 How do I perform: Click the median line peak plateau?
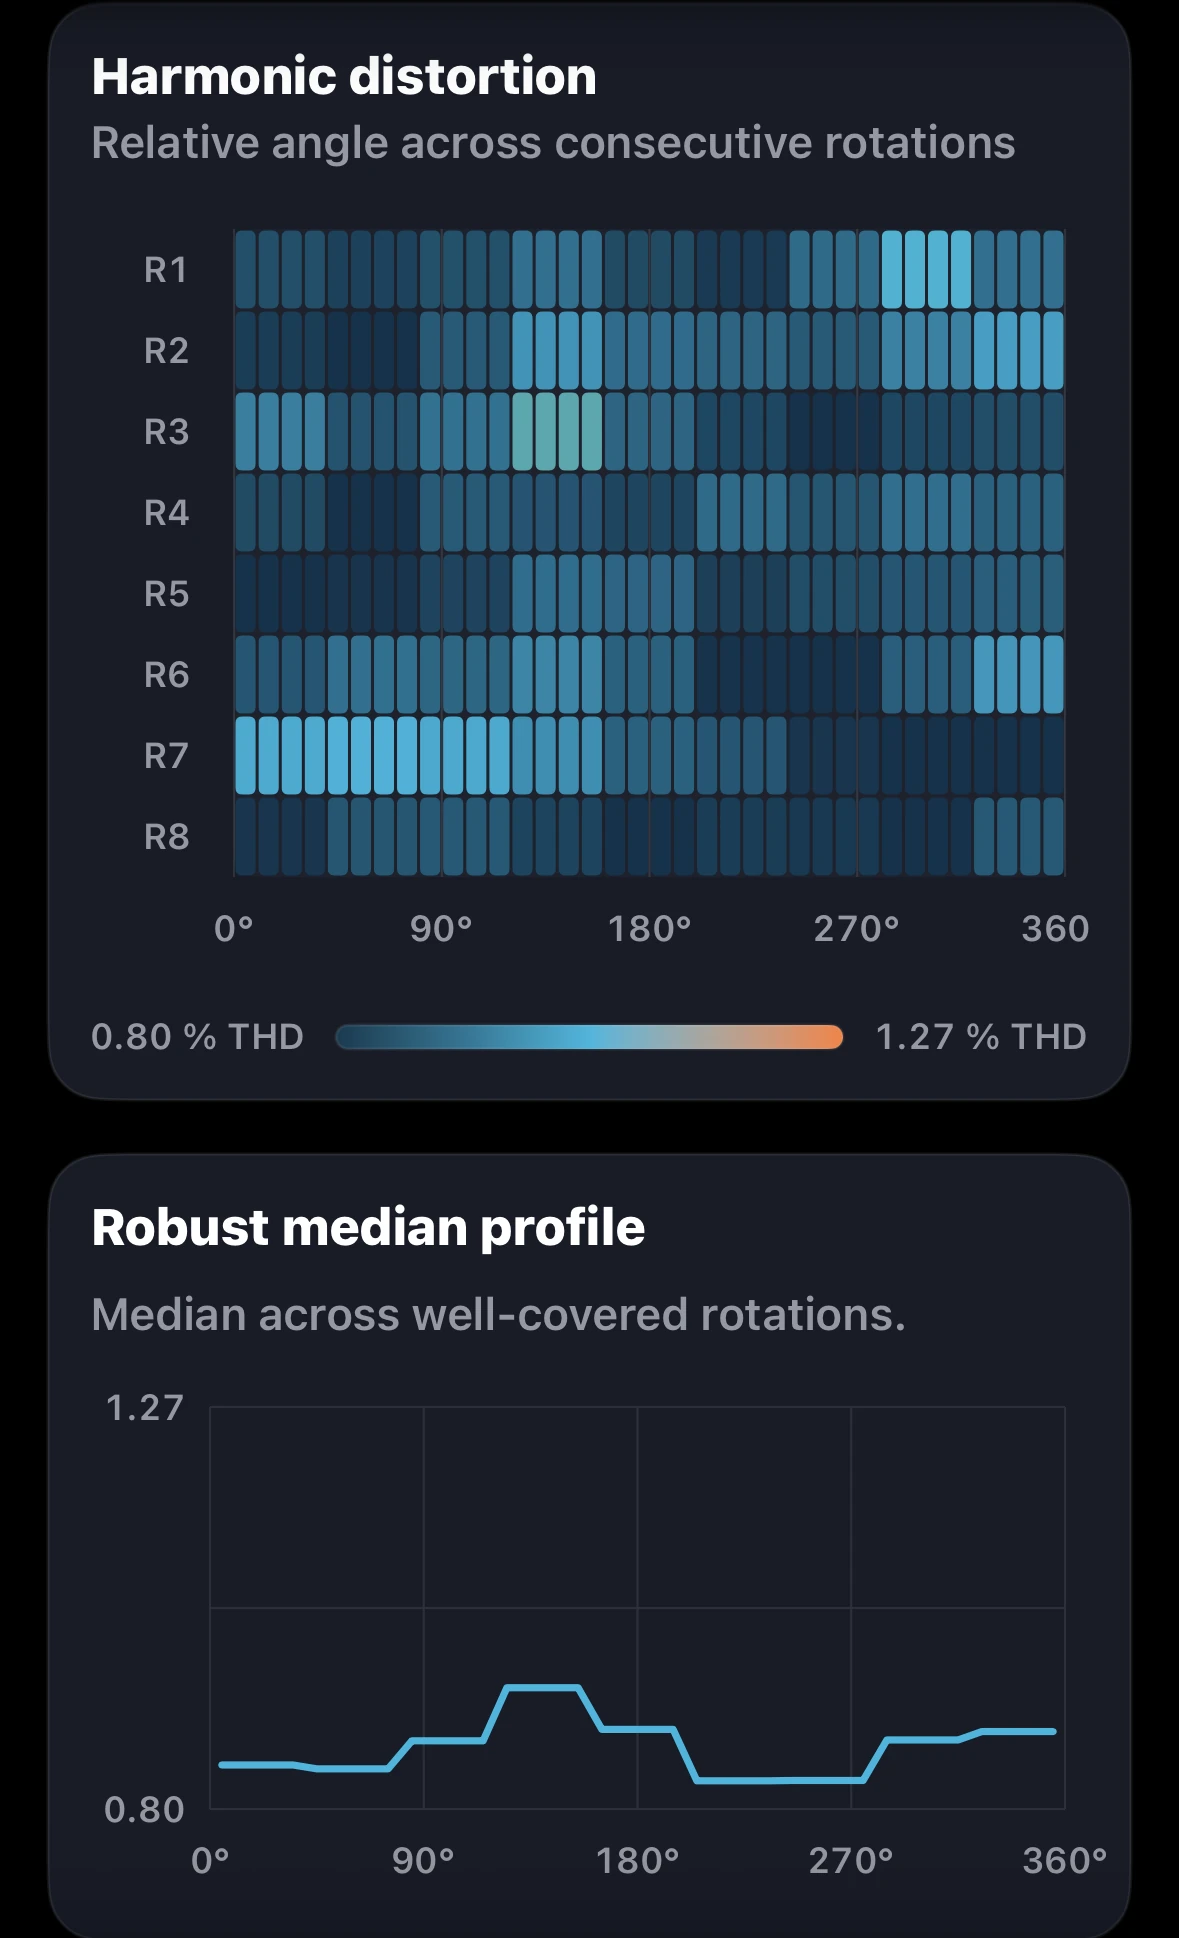(x=542, y=1688)
